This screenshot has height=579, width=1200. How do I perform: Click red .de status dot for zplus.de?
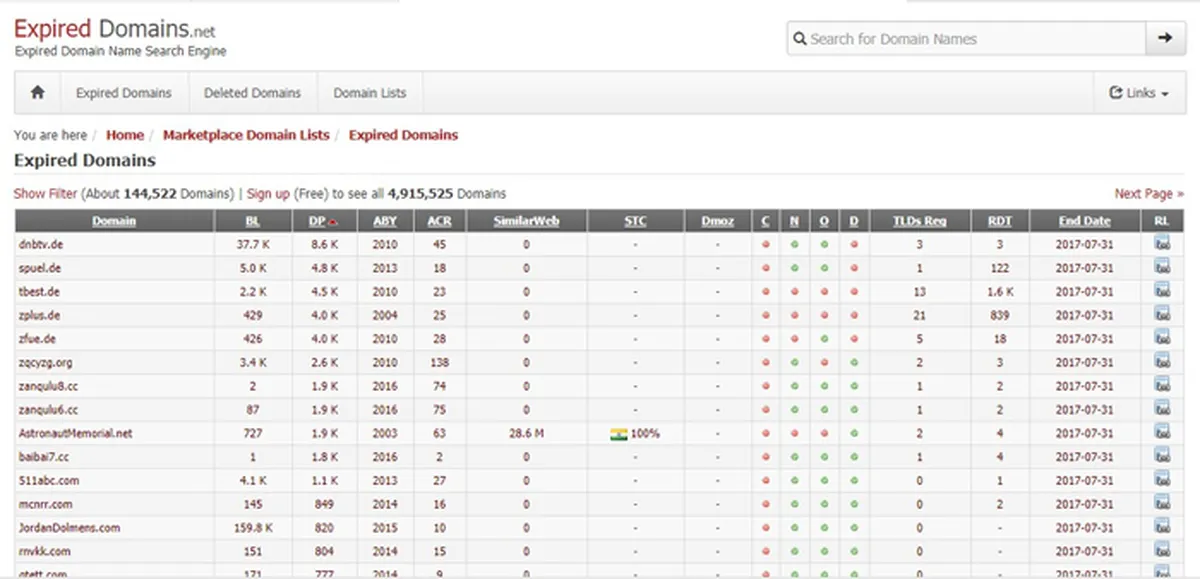854,316
